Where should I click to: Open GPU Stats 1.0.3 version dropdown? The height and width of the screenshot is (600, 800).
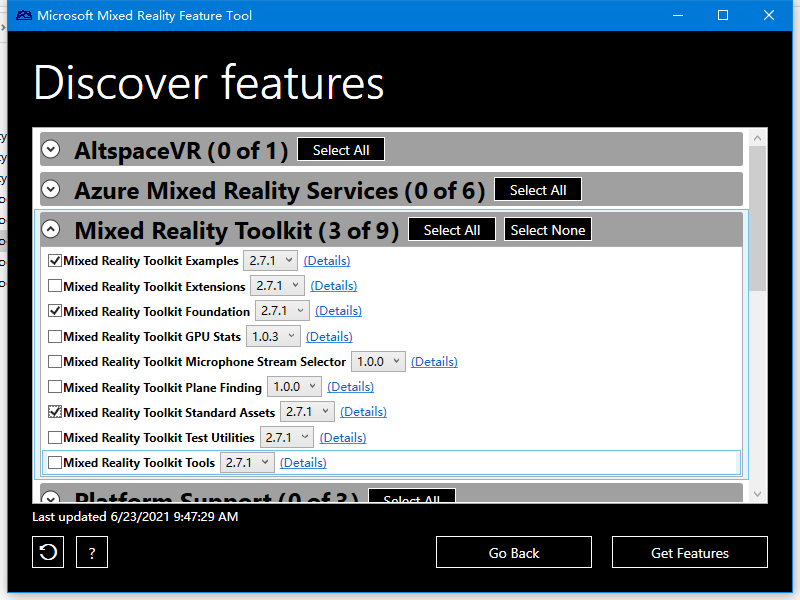[x=273, y=336]
